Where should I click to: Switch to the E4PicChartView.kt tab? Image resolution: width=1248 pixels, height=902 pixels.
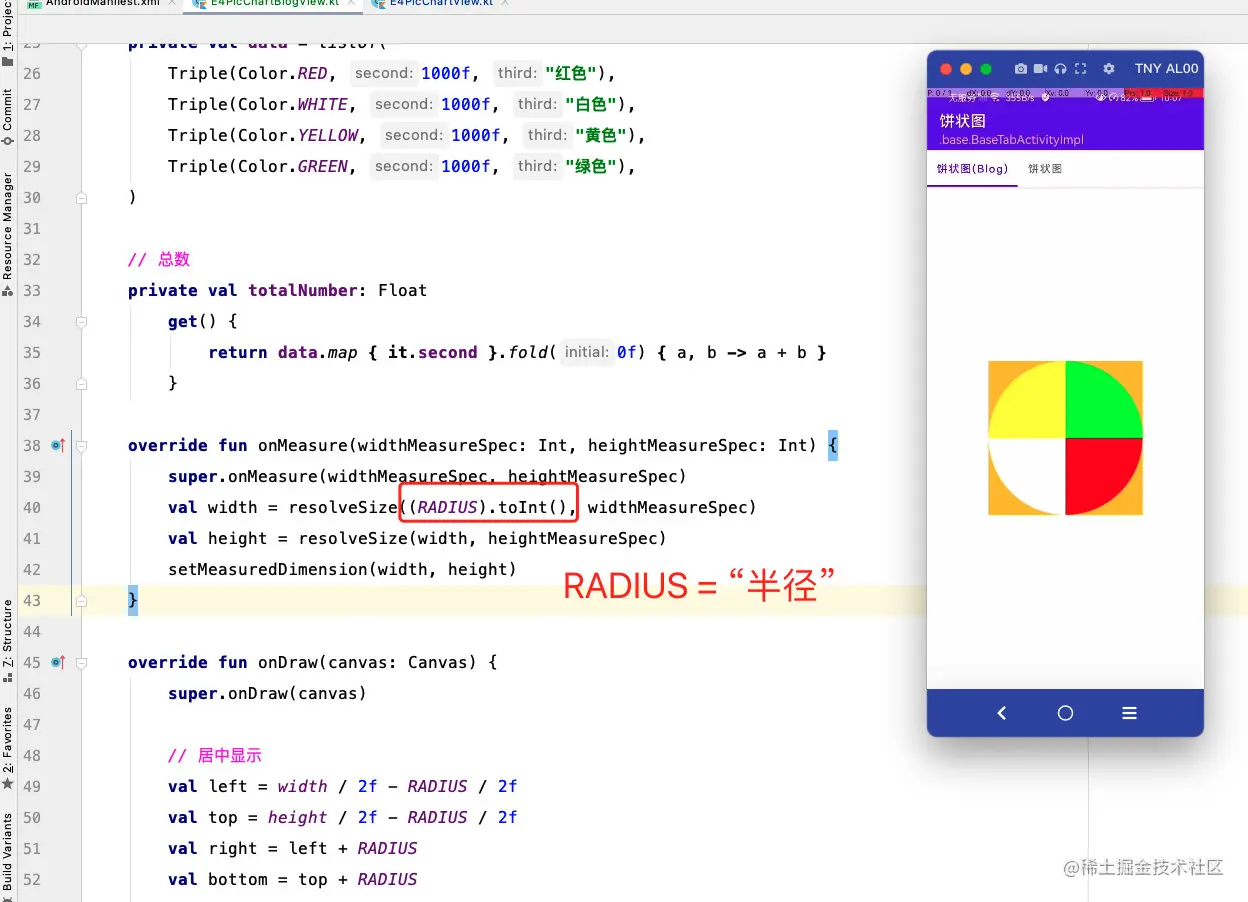(437, 4)
